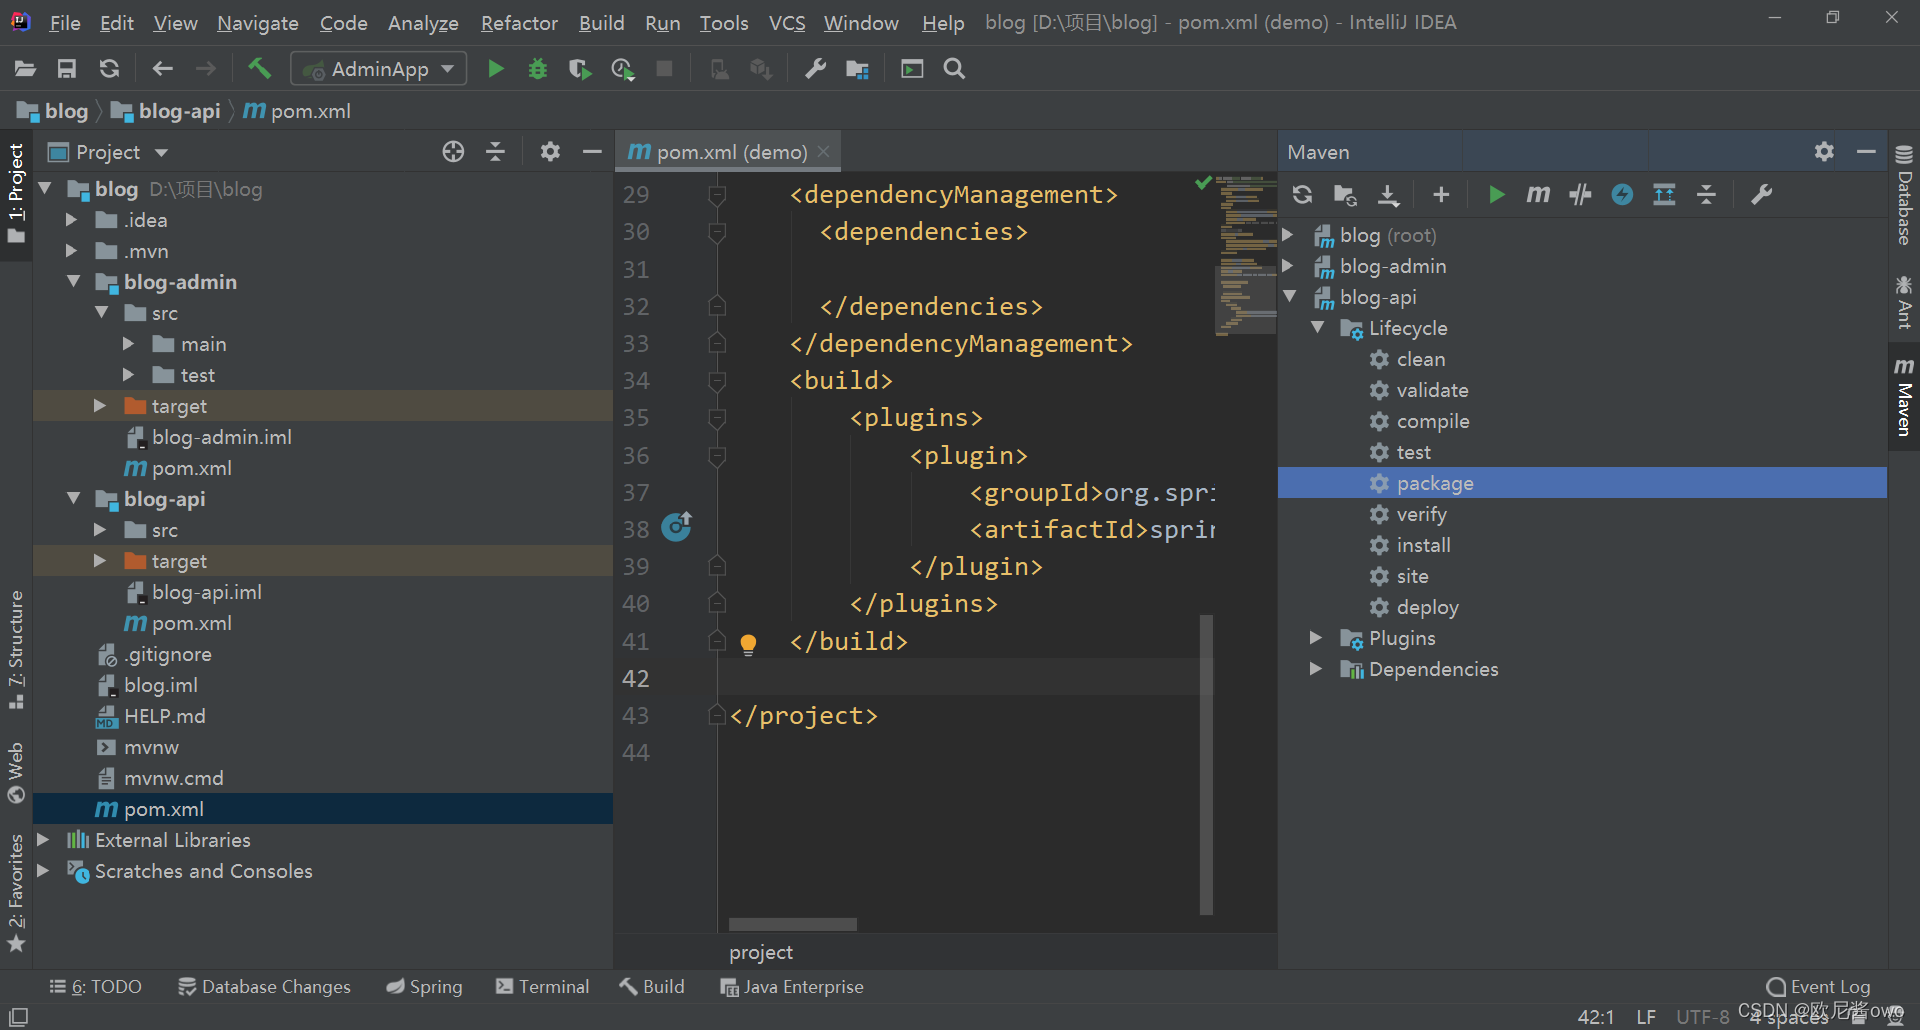Open the Refactor menu

(519, 22)
